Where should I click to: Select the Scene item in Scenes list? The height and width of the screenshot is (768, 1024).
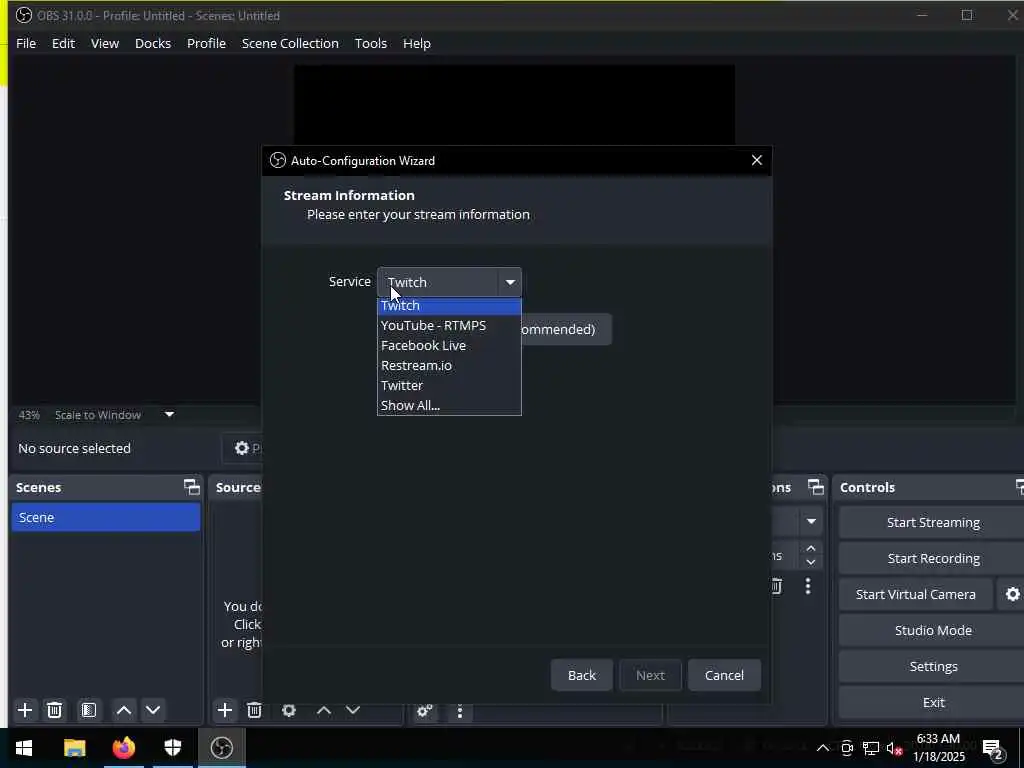(106, 517)
